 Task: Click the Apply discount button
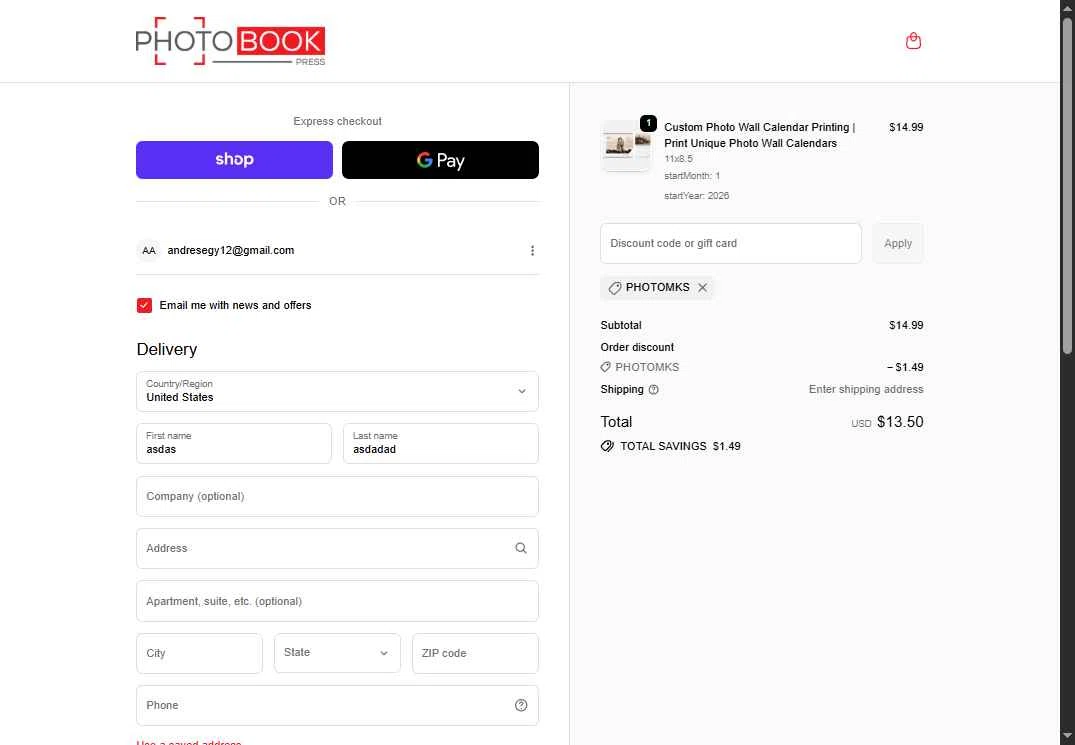897,243
